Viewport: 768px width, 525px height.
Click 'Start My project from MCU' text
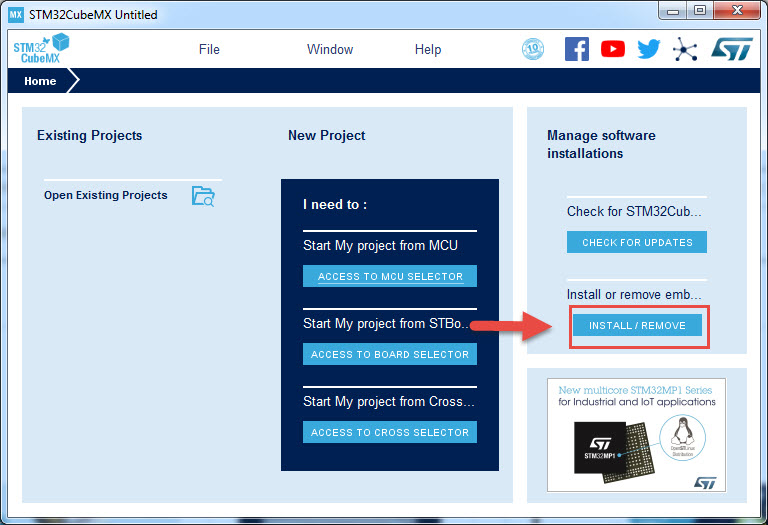point(381,245)
